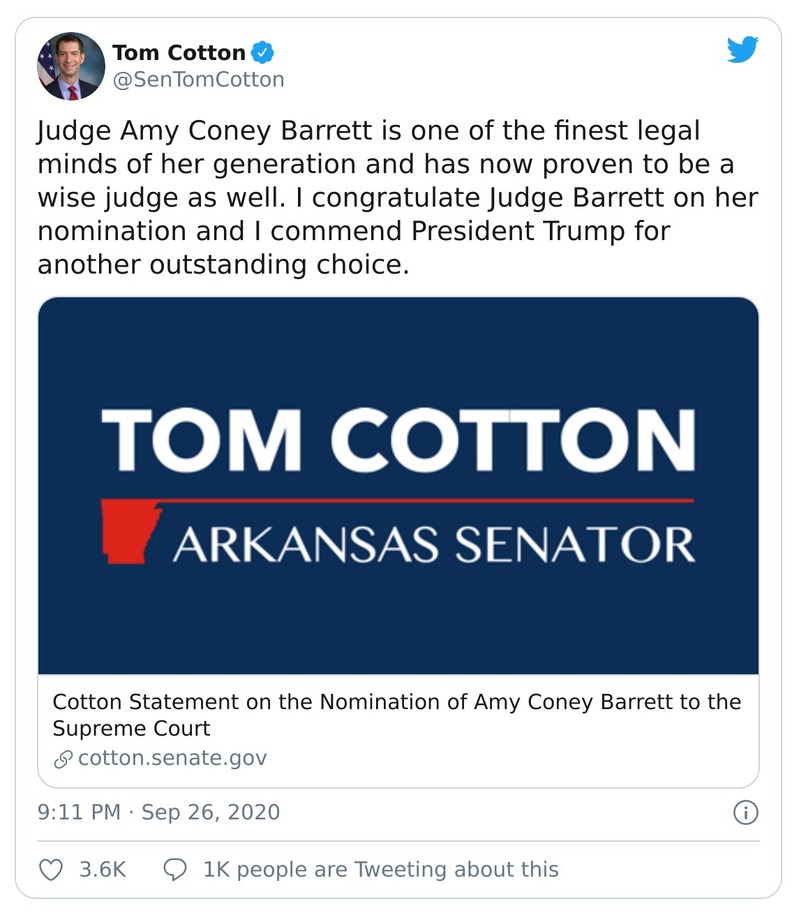
Task: Like the tweet with heart icon
Action: (50, 869)
